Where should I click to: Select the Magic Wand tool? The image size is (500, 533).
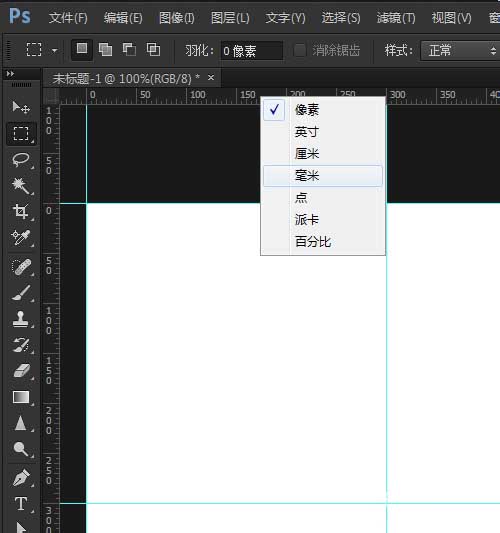click(21, 186)
